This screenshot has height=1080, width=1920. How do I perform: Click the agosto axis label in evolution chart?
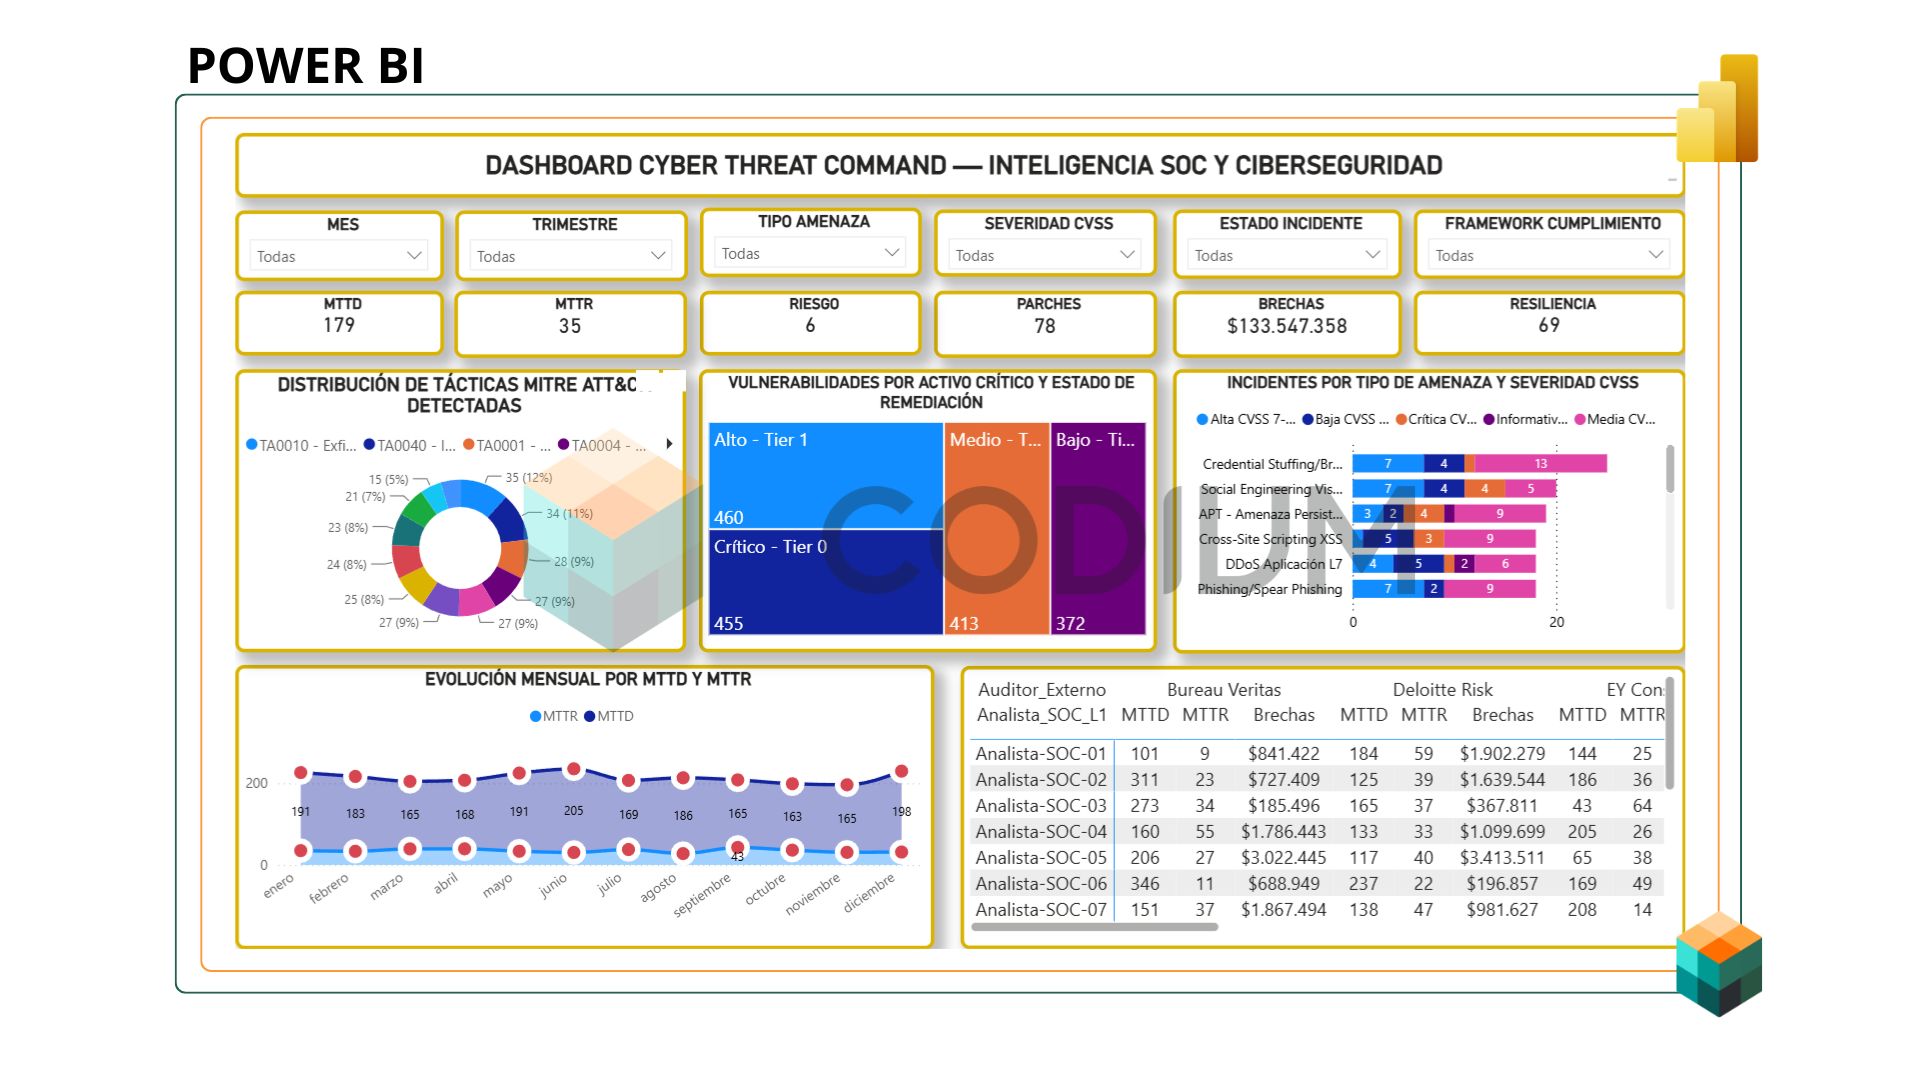[659, 887]
